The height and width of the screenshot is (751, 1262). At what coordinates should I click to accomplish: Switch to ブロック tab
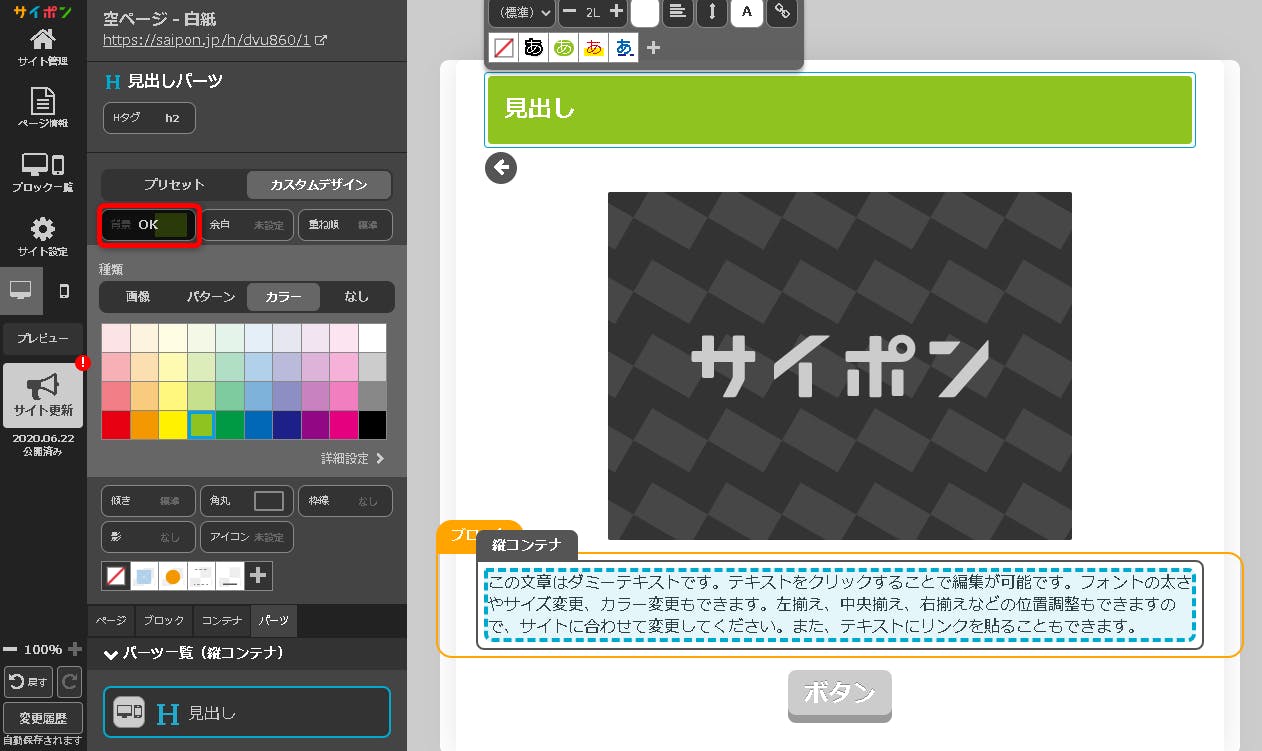163,621
